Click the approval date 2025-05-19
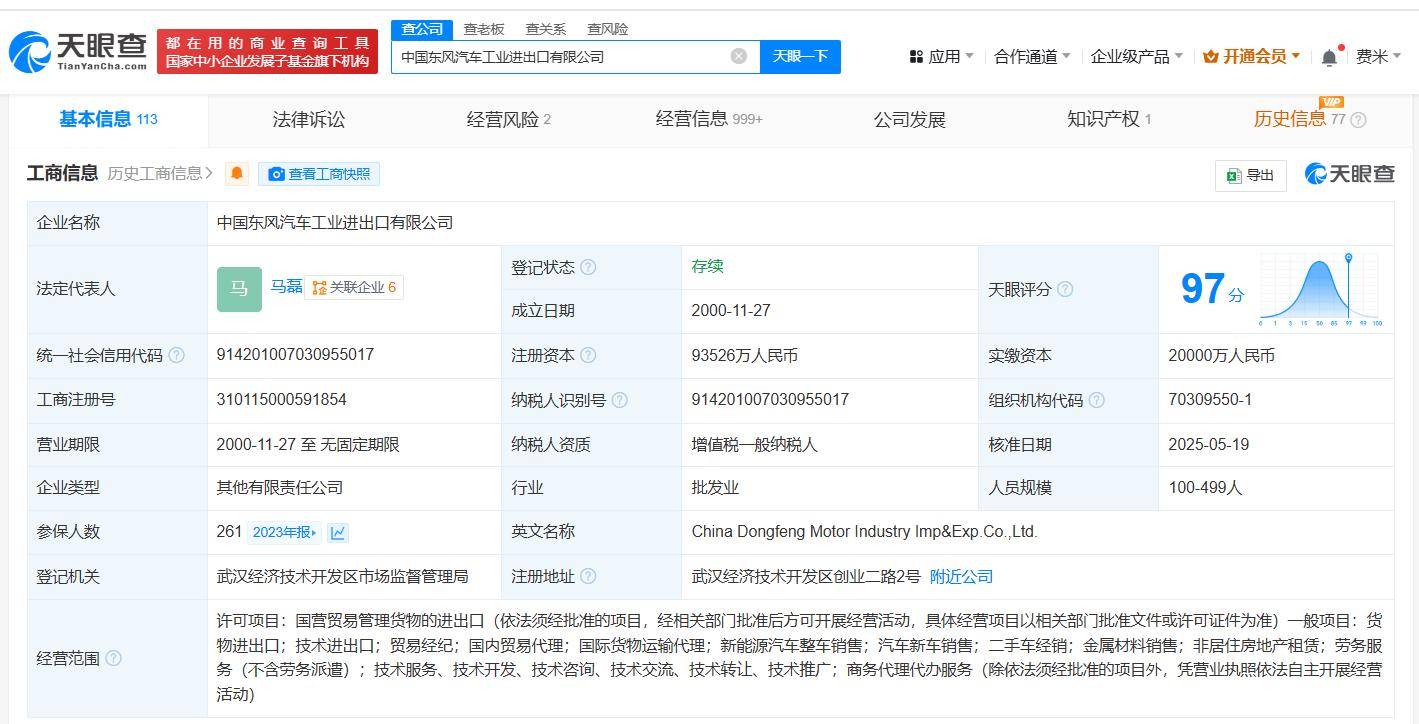 [x=1208, y=444]
